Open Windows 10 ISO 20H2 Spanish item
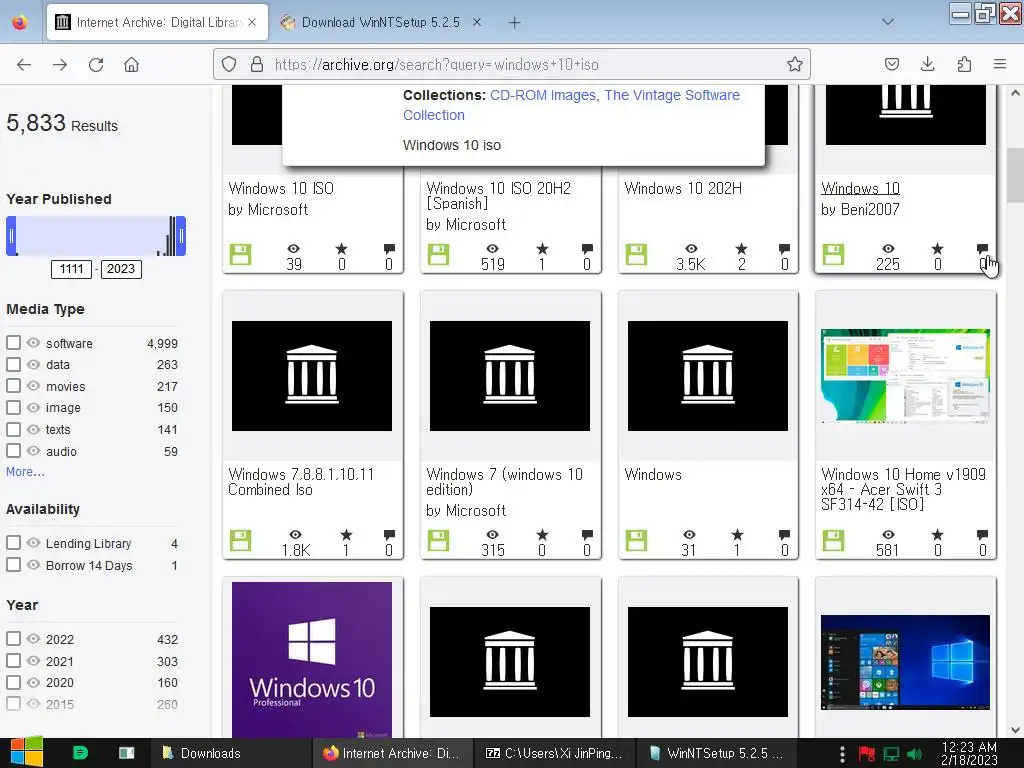This screenshot has width=1024, height=768. 498,196
